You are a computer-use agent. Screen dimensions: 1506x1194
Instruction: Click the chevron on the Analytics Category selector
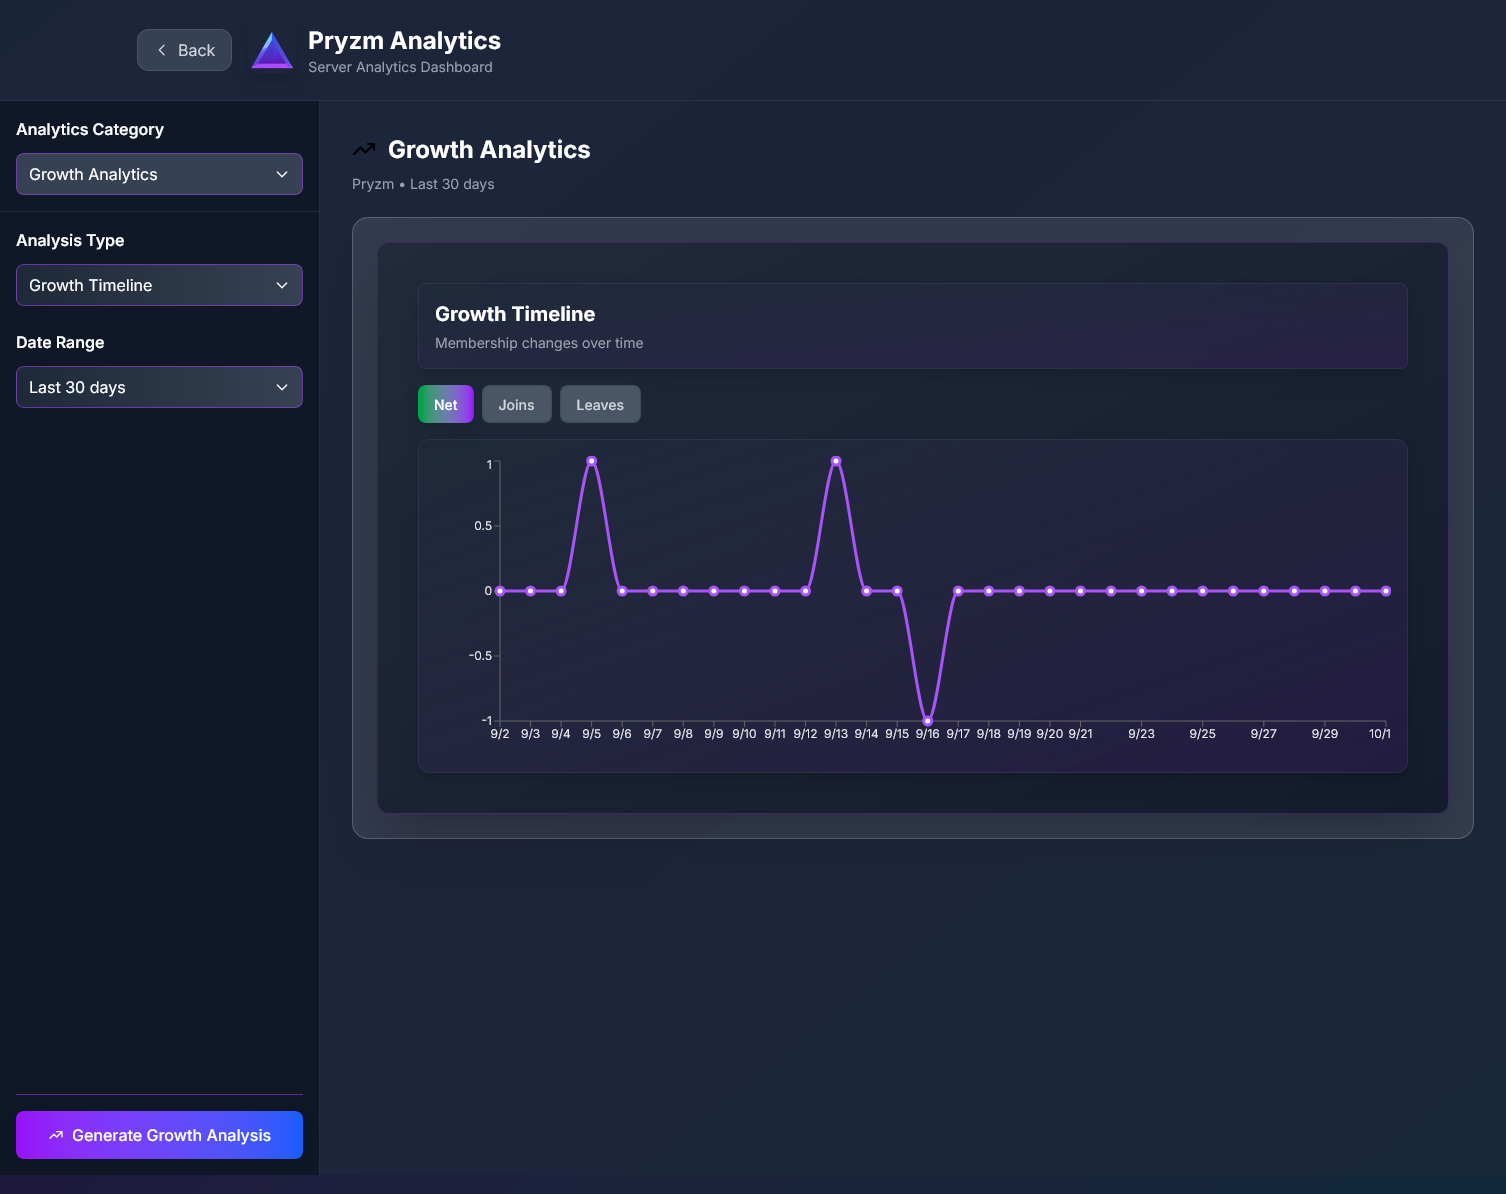point(283,174)
